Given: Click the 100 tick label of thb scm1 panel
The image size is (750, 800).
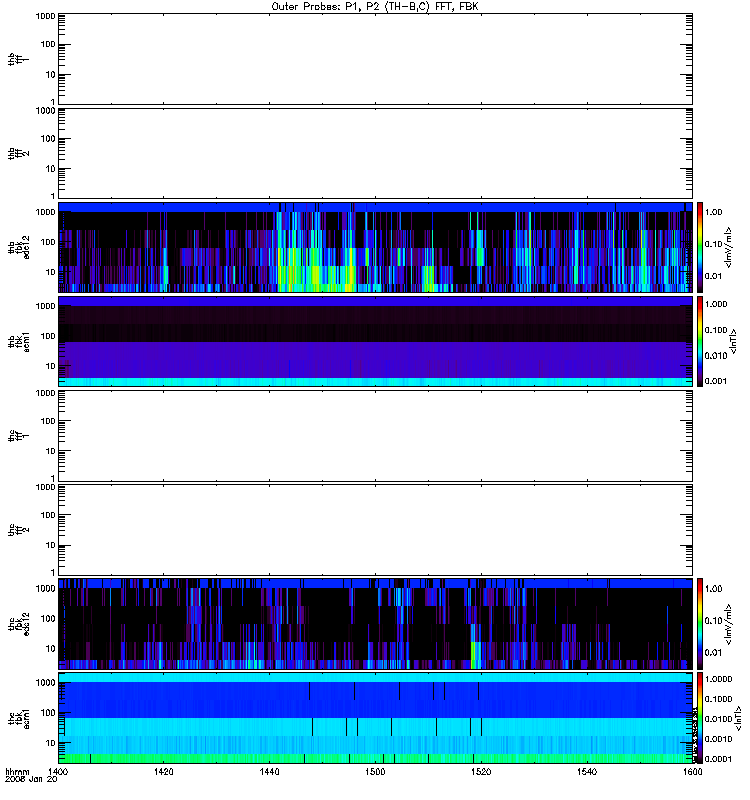Looking at the screenshot, I should [x=48, y=336].
